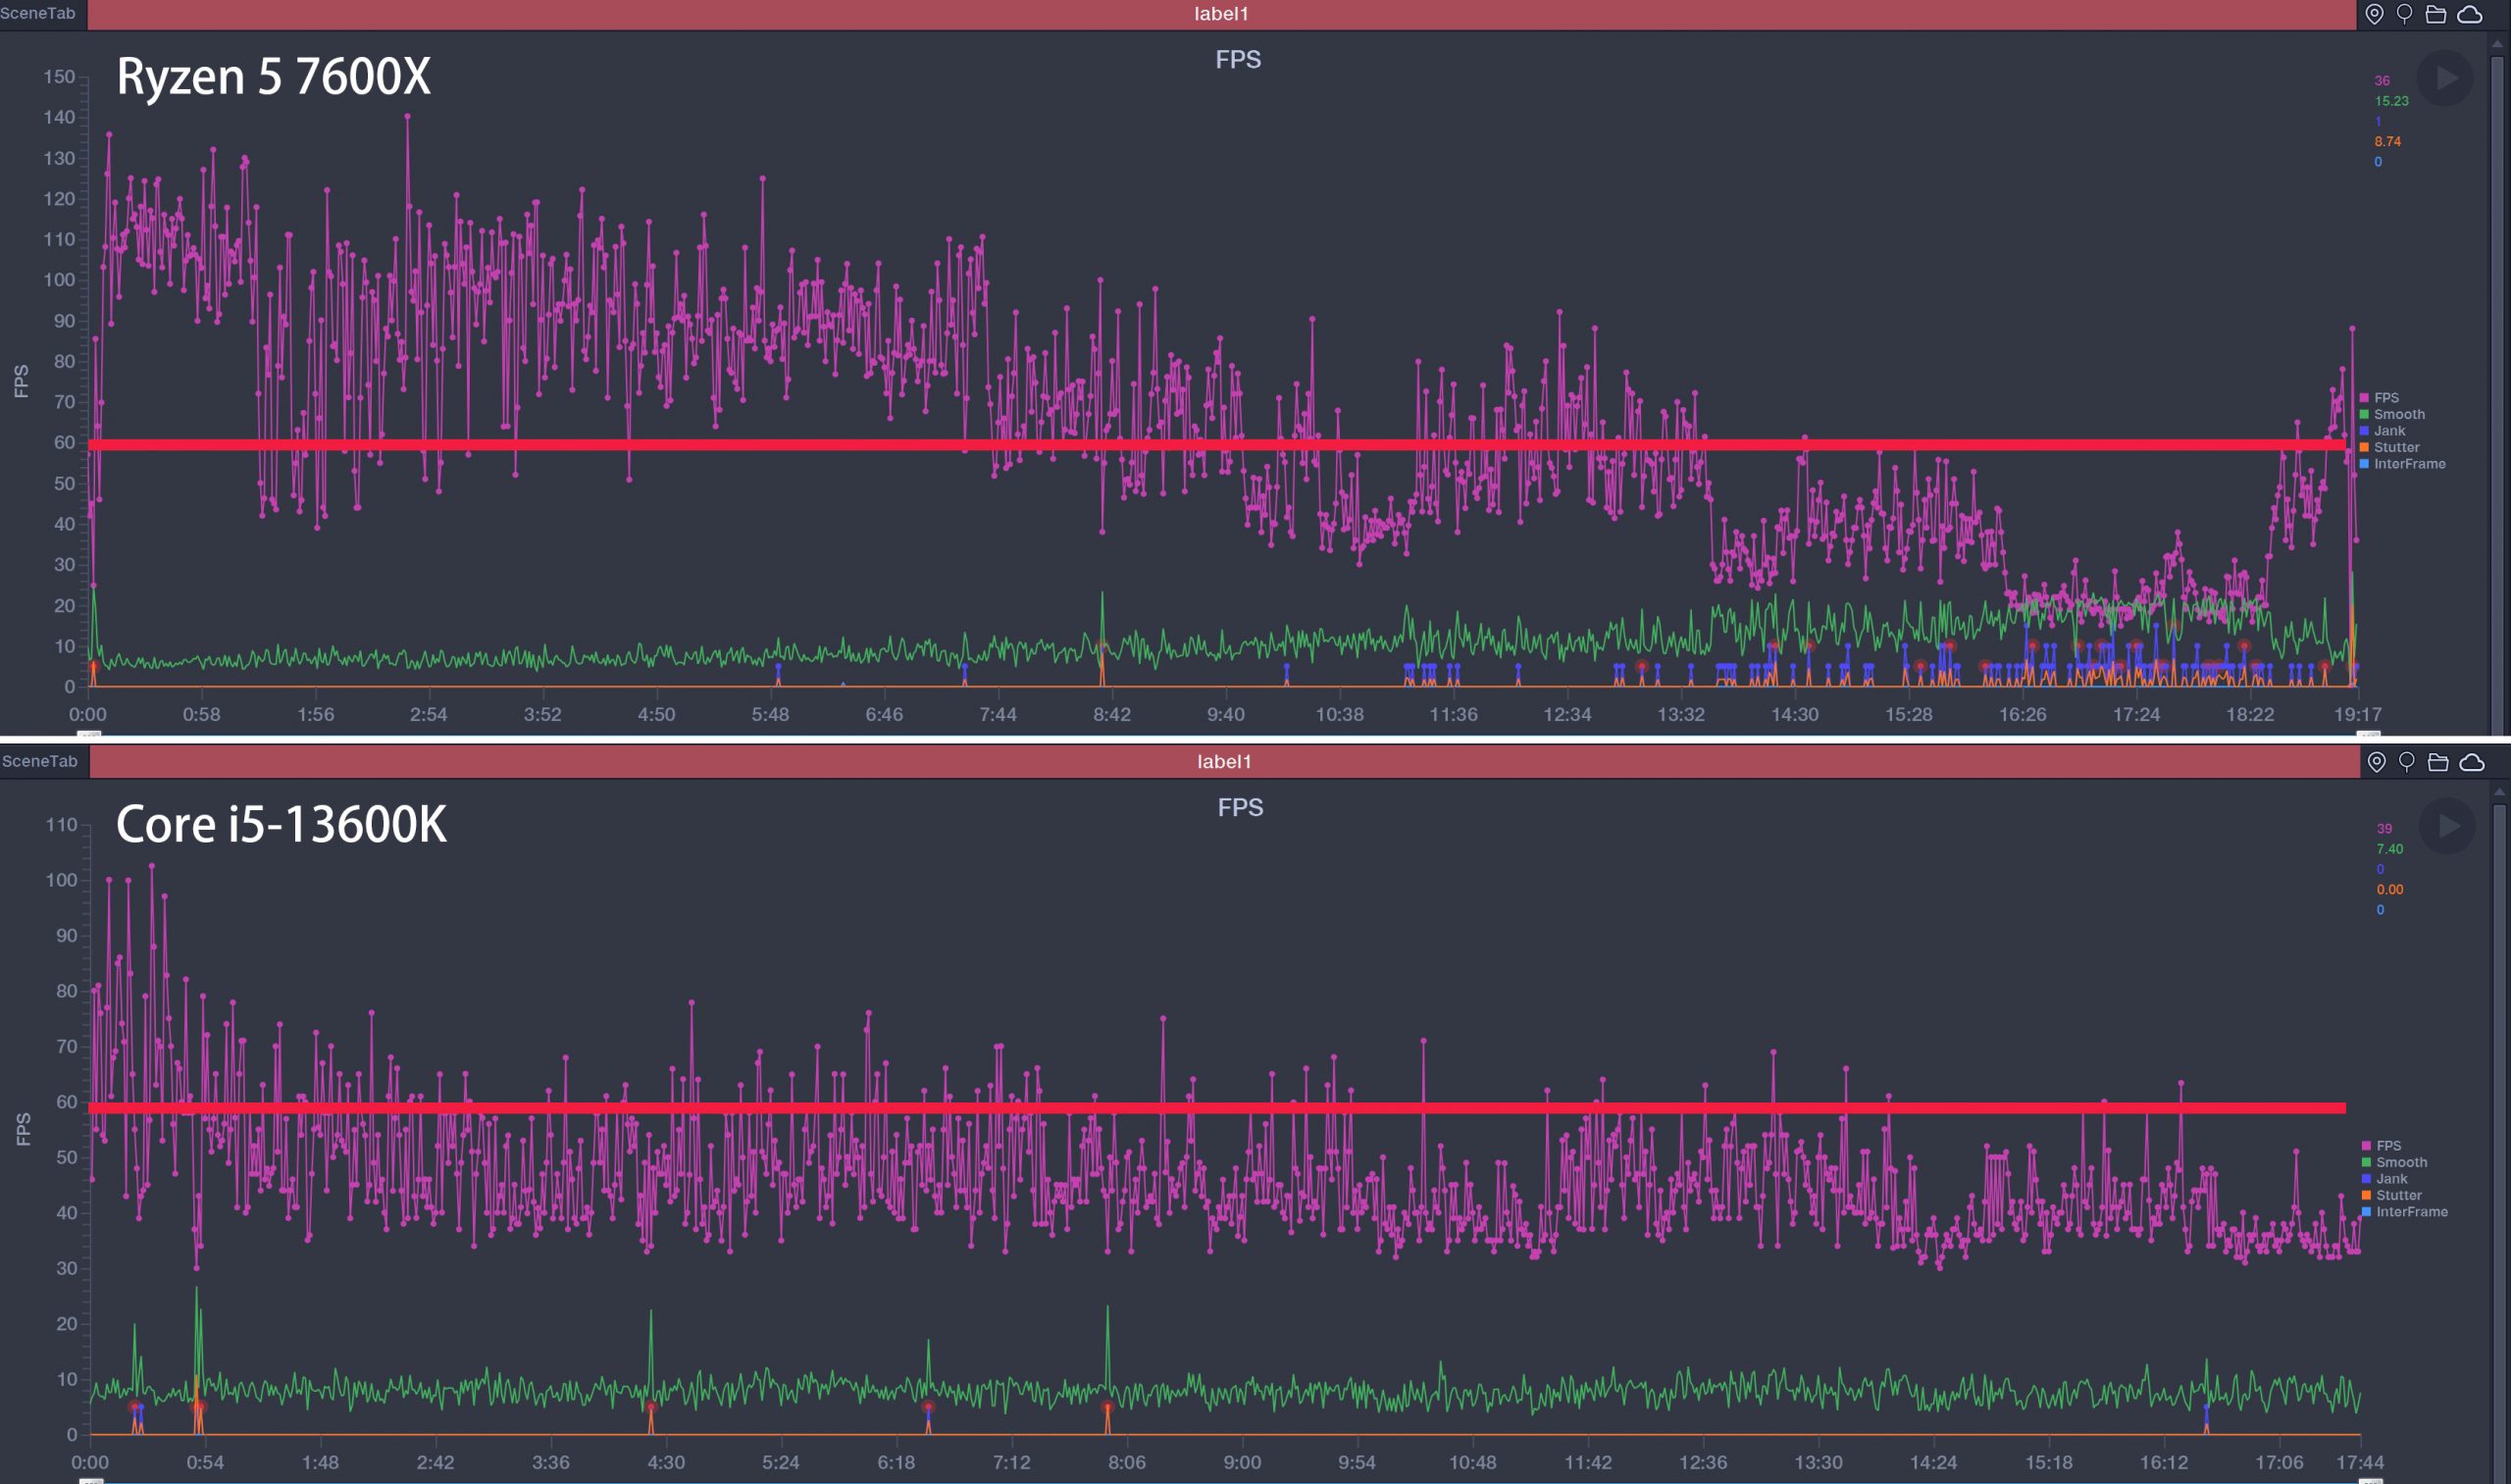Select the SceneTab label of the bottom chart
Viewport: 2511px width, 1484px height.
(40, 762)
